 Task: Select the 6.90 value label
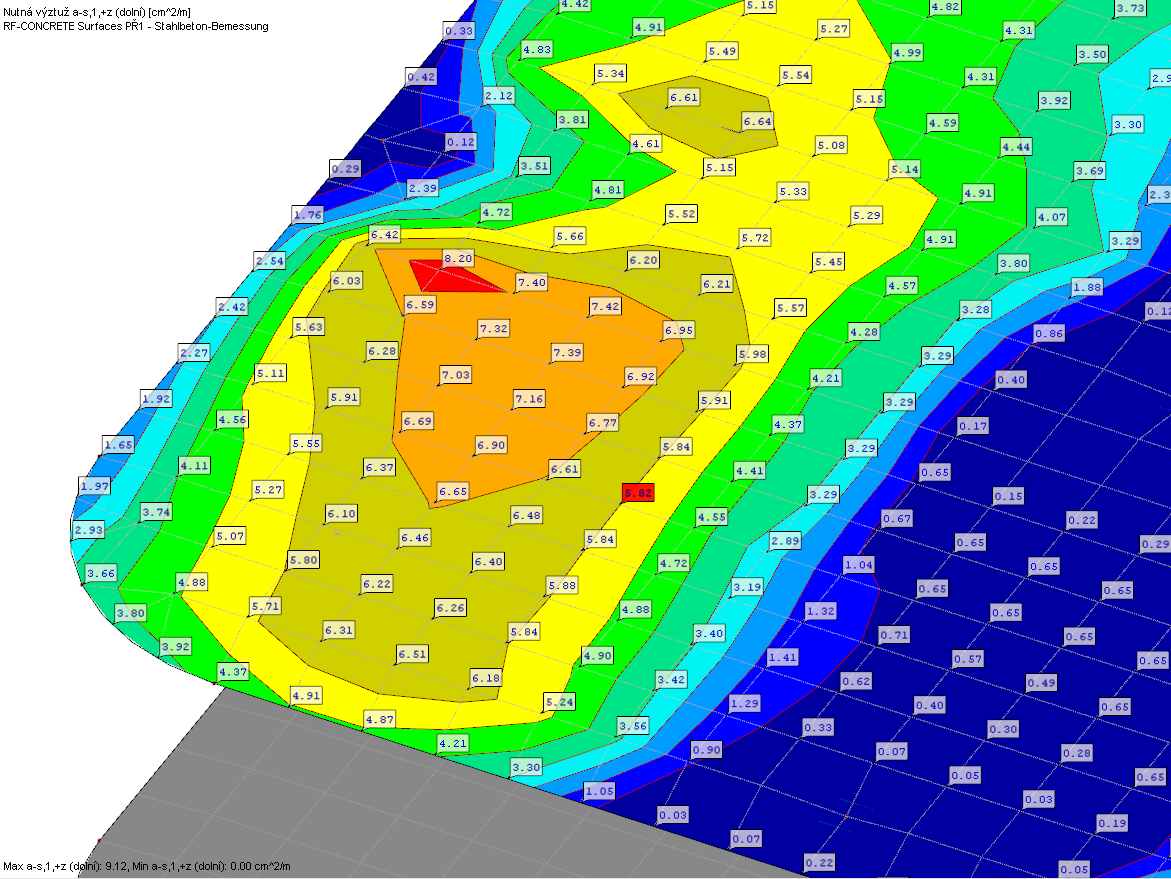491,445
